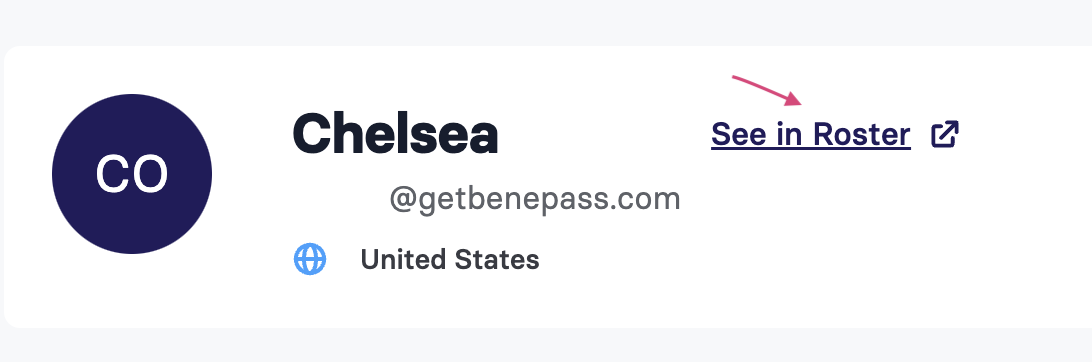Click the United States country label
Viewport: 1092px width, 362px height.
pyautogui.click(x=450, y=260)
